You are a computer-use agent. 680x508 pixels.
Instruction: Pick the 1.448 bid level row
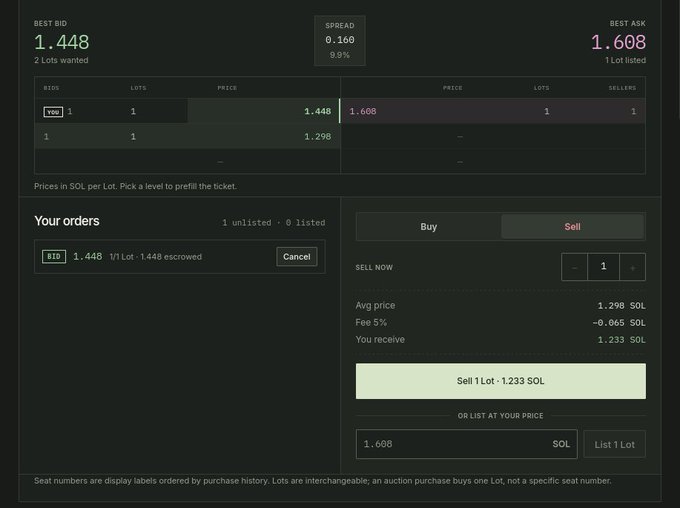[187, 111]
